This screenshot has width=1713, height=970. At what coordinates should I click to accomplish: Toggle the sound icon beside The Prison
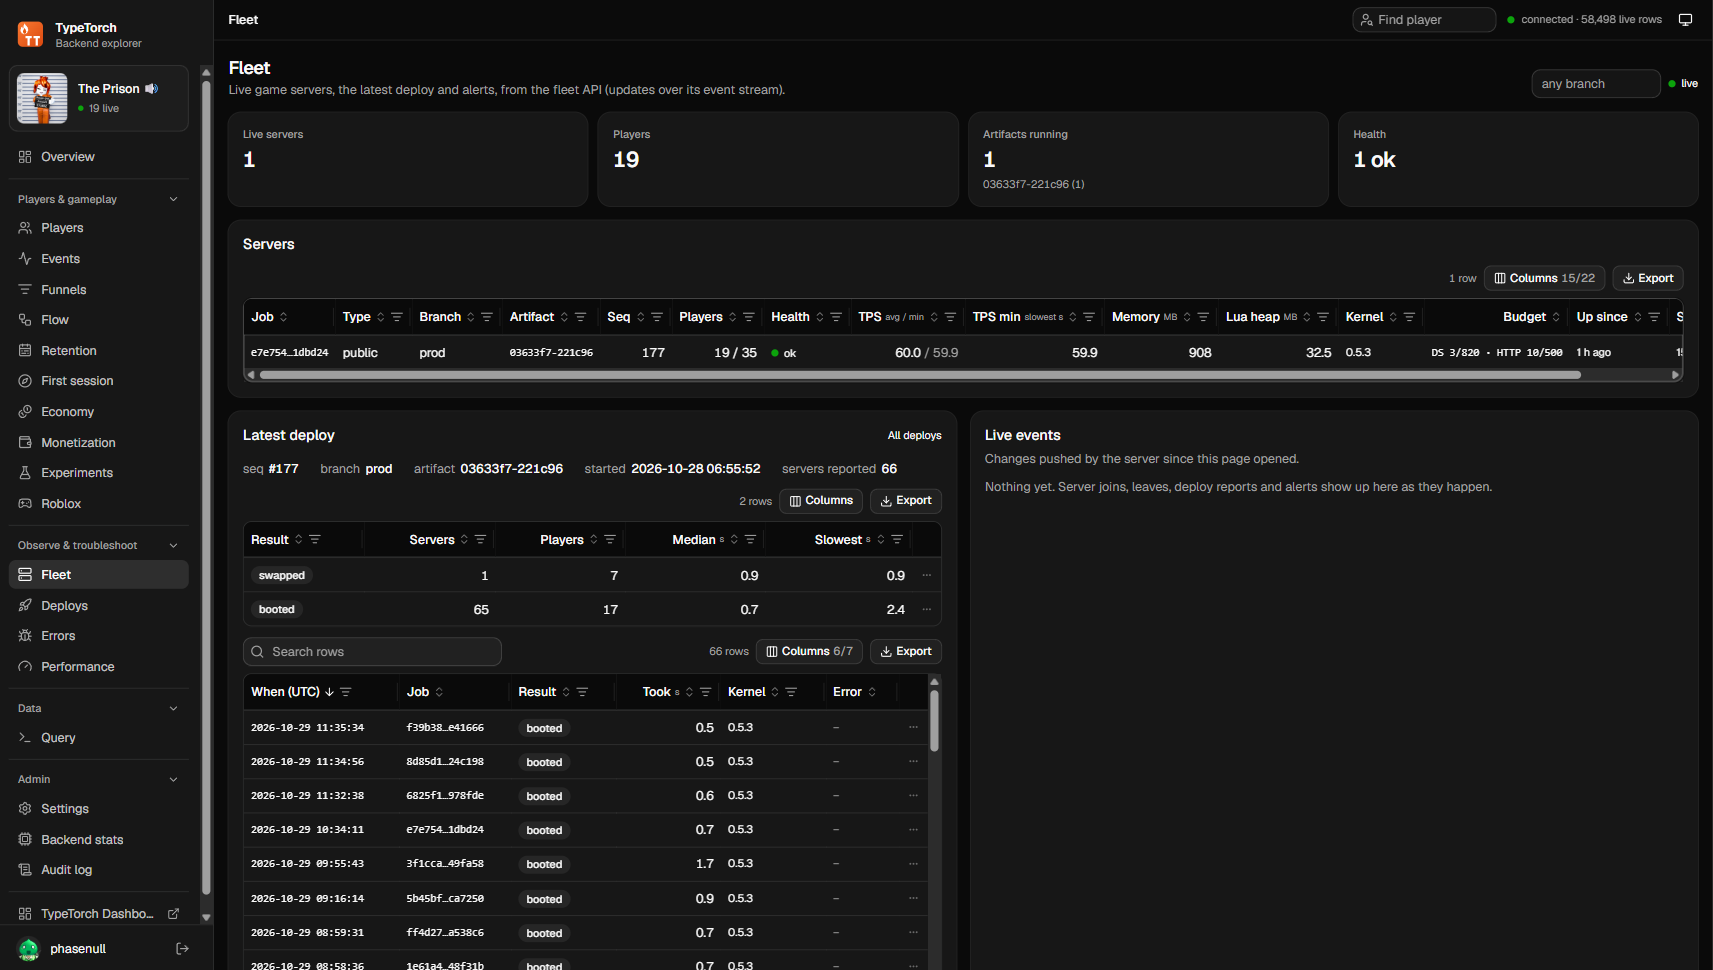pyautogui.click(x=152, y=89)
